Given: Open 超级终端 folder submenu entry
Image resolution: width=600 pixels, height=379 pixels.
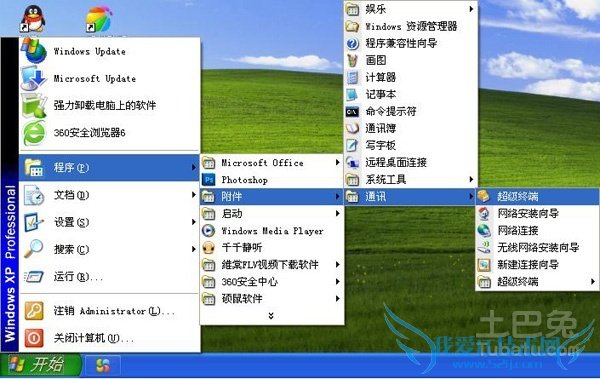Looking at the screenshot, I should point(537,282).
